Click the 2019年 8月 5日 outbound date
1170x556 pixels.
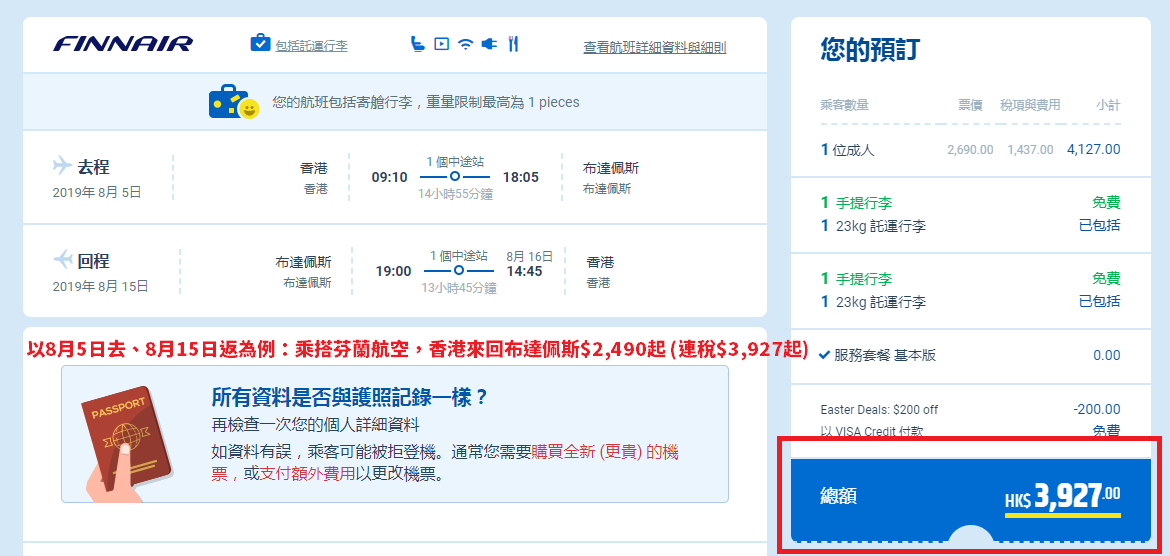(97, 193)
